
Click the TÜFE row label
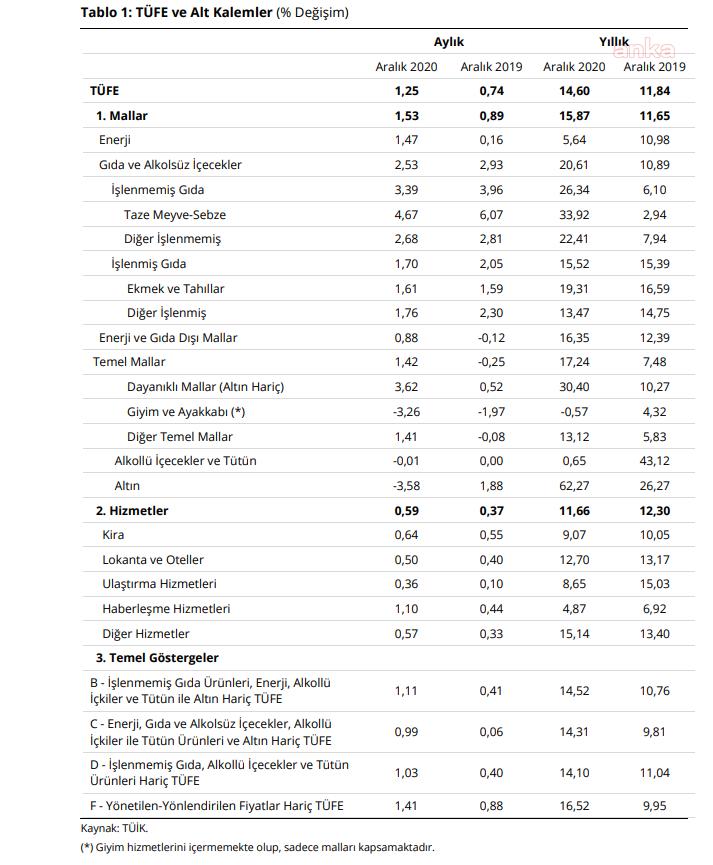click(105, 90)
